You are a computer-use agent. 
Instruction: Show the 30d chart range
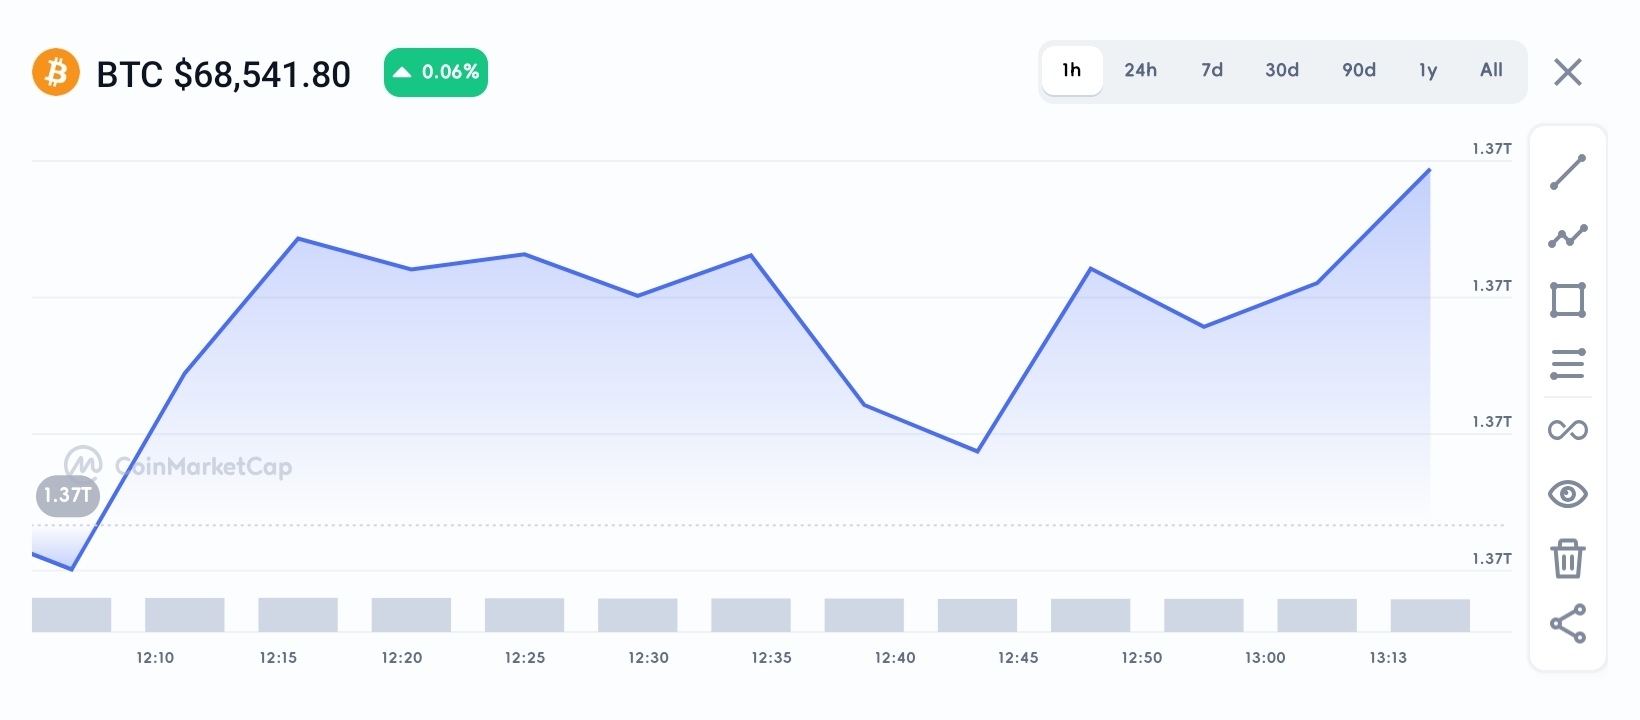pyautogui.click(x=1282, y=70)
